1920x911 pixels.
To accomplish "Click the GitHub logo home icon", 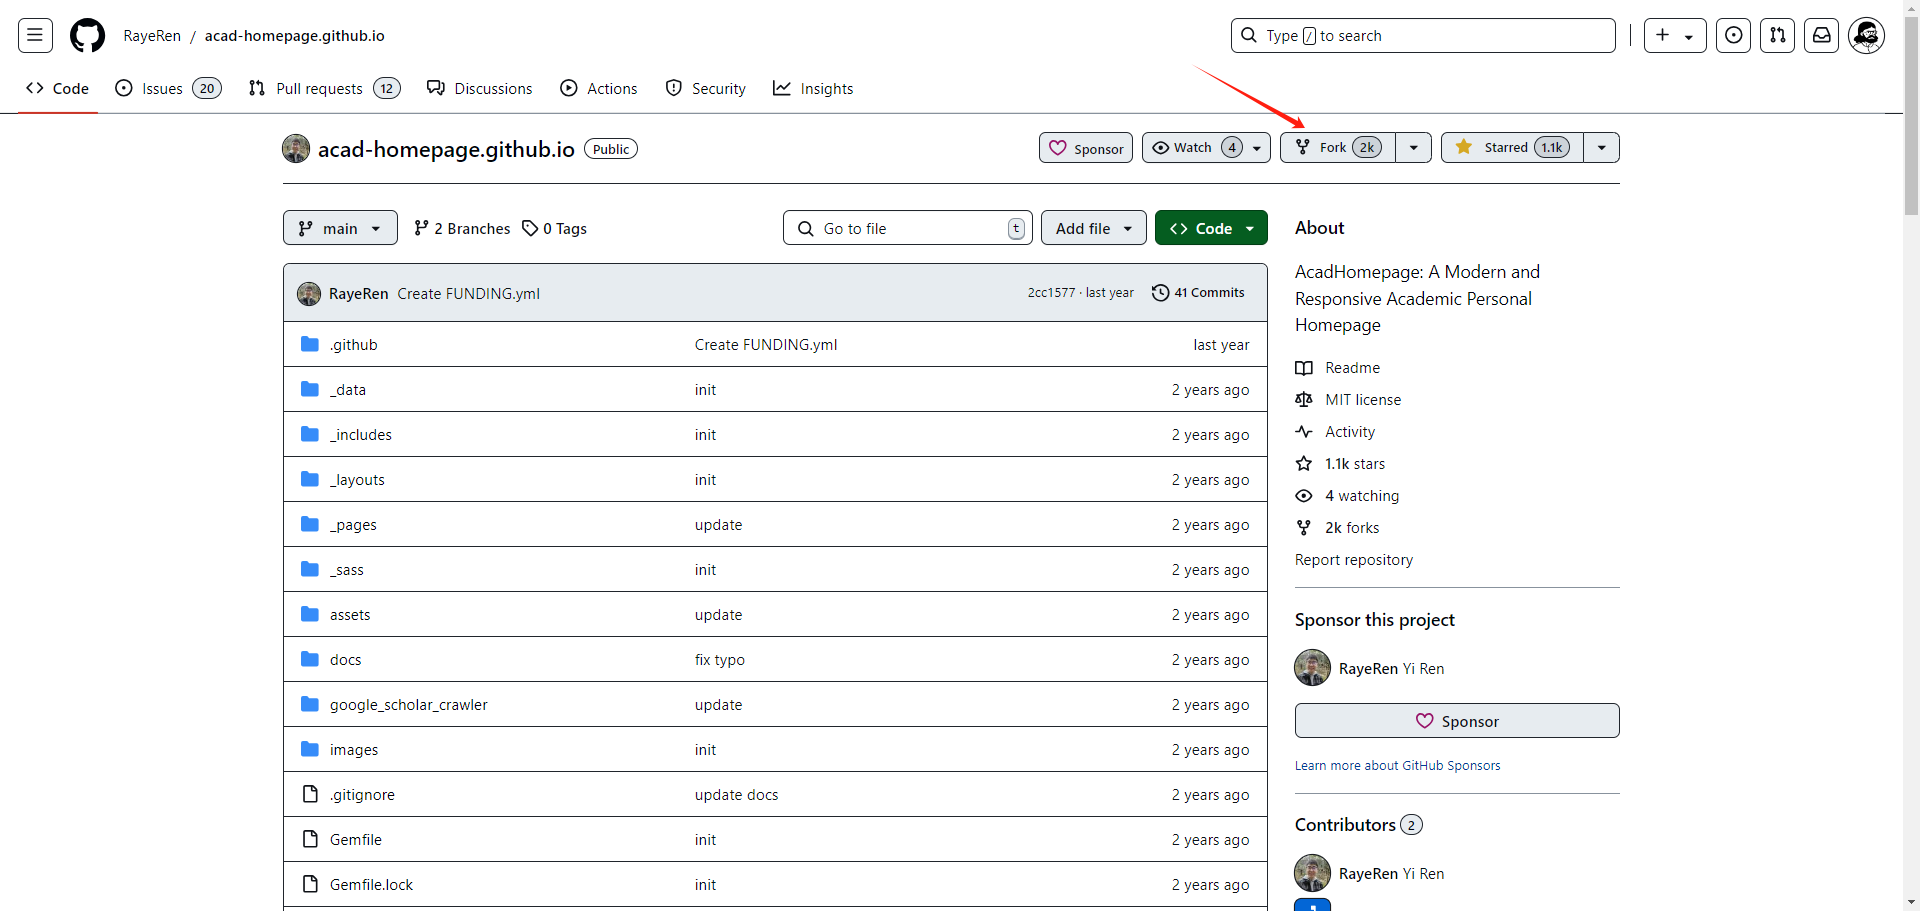I will 87,36.
